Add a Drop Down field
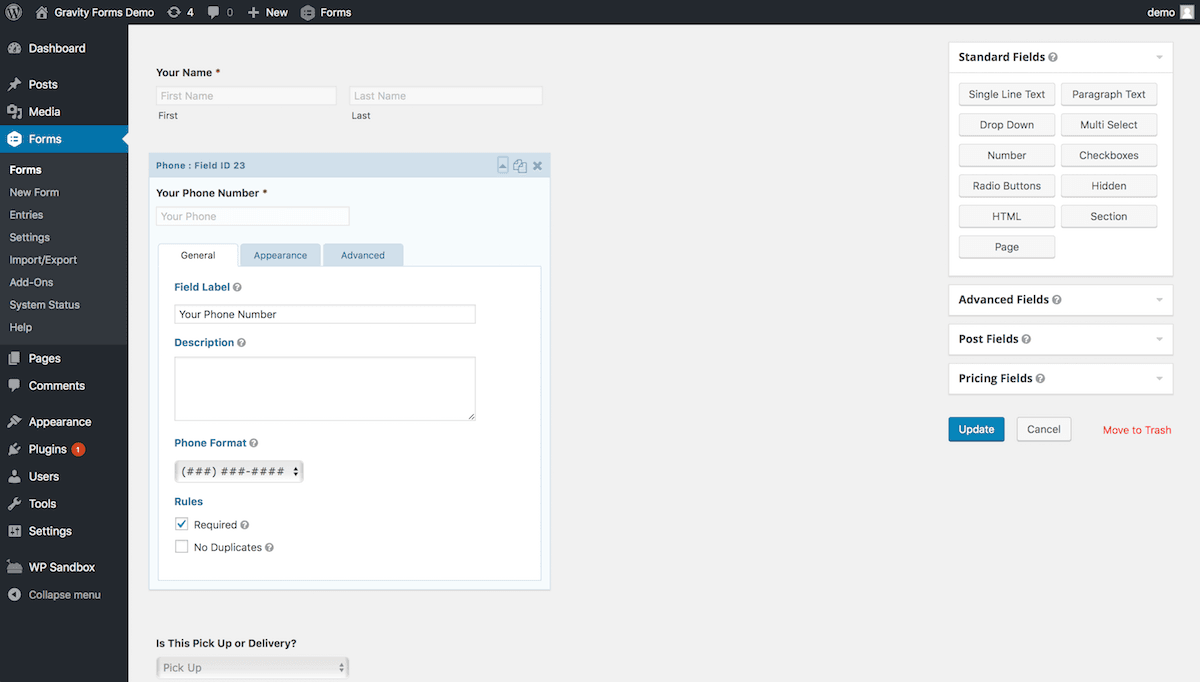Image resolution: width=1200 pixels, height=682 pixels. point(1007,125)
